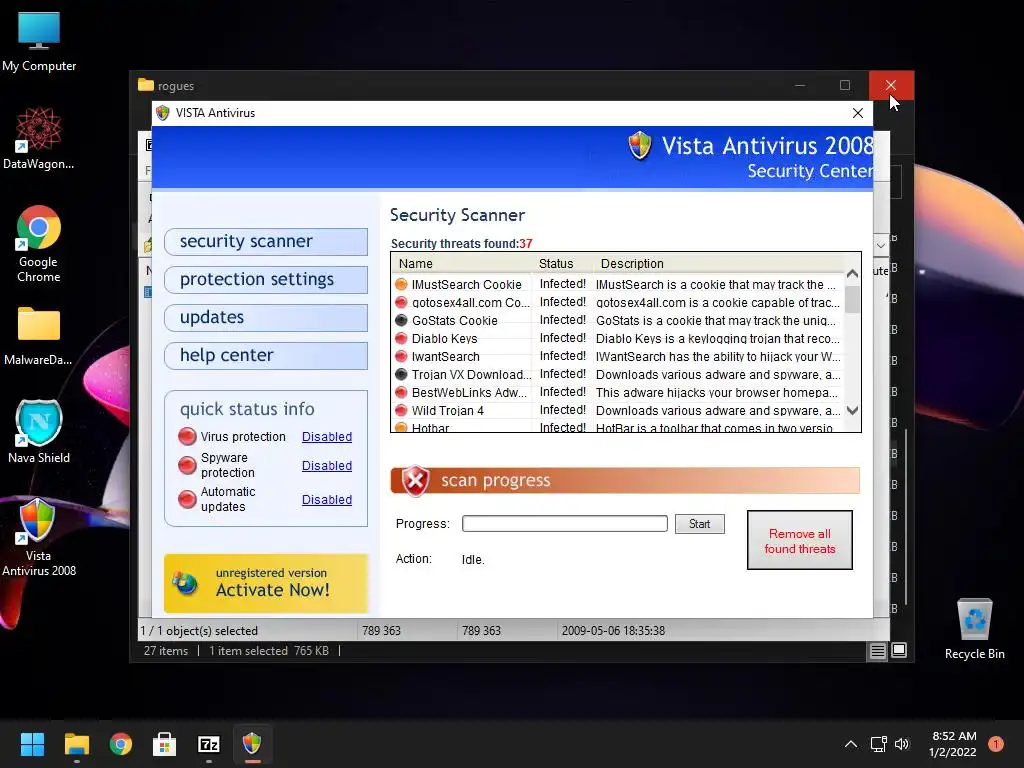Click the scan Progress bar
This screenshot has width=1024, height=768.
click(565, 524)
